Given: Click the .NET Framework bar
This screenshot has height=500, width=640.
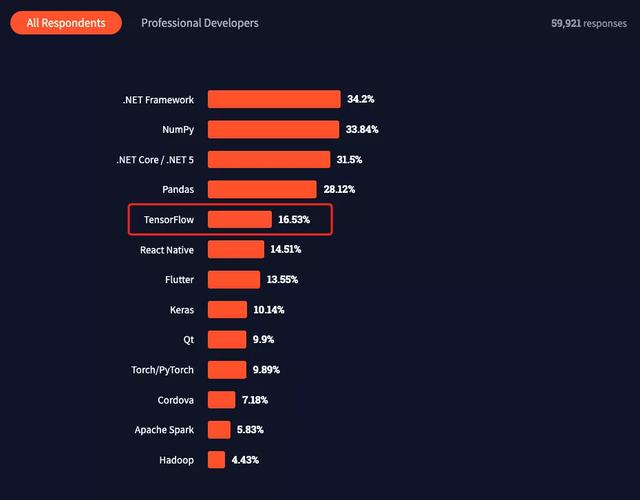Looking at the screenshot, I should pos(274,99).
